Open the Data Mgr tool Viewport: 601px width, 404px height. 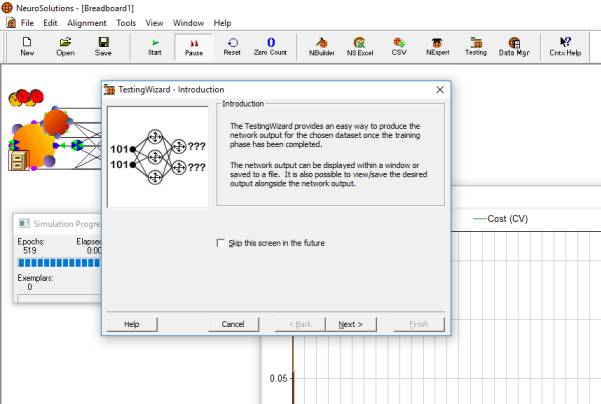coord(514,46)
